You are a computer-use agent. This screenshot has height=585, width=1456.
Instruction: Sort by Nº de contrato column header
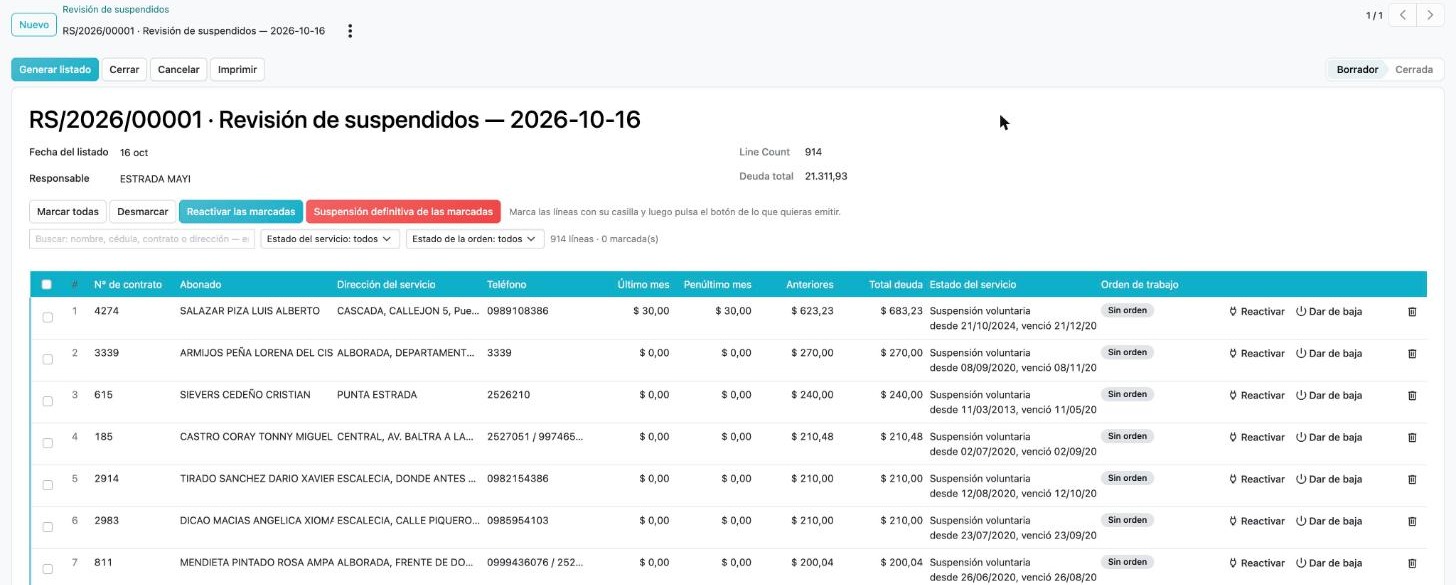[x=128, y=285]
